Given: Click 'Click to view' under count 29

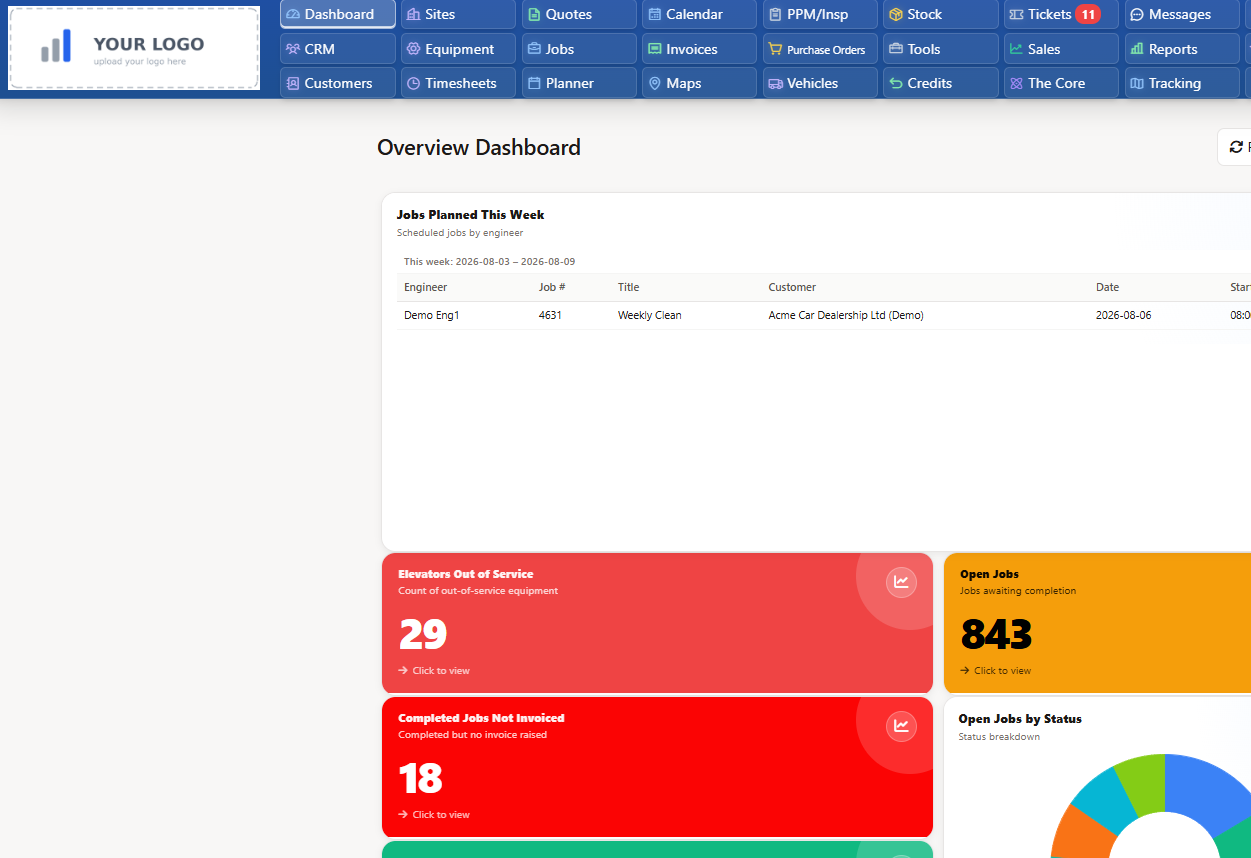Looking at the screenshot, I should click(x=434, y=671).
